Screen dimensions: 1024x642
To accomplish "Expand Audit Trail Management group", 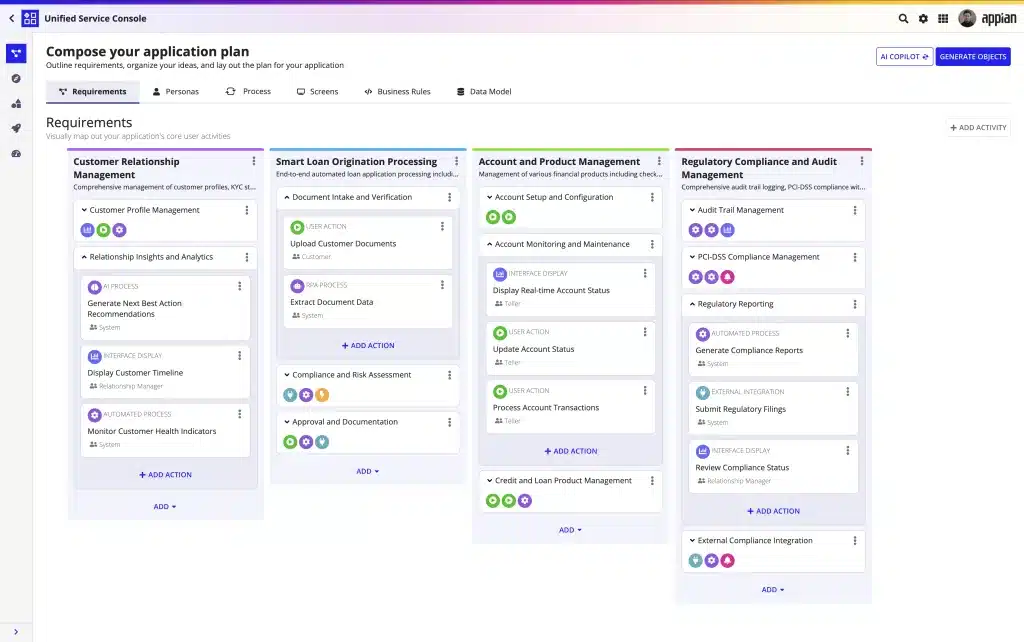I will [x=692, y=210].
